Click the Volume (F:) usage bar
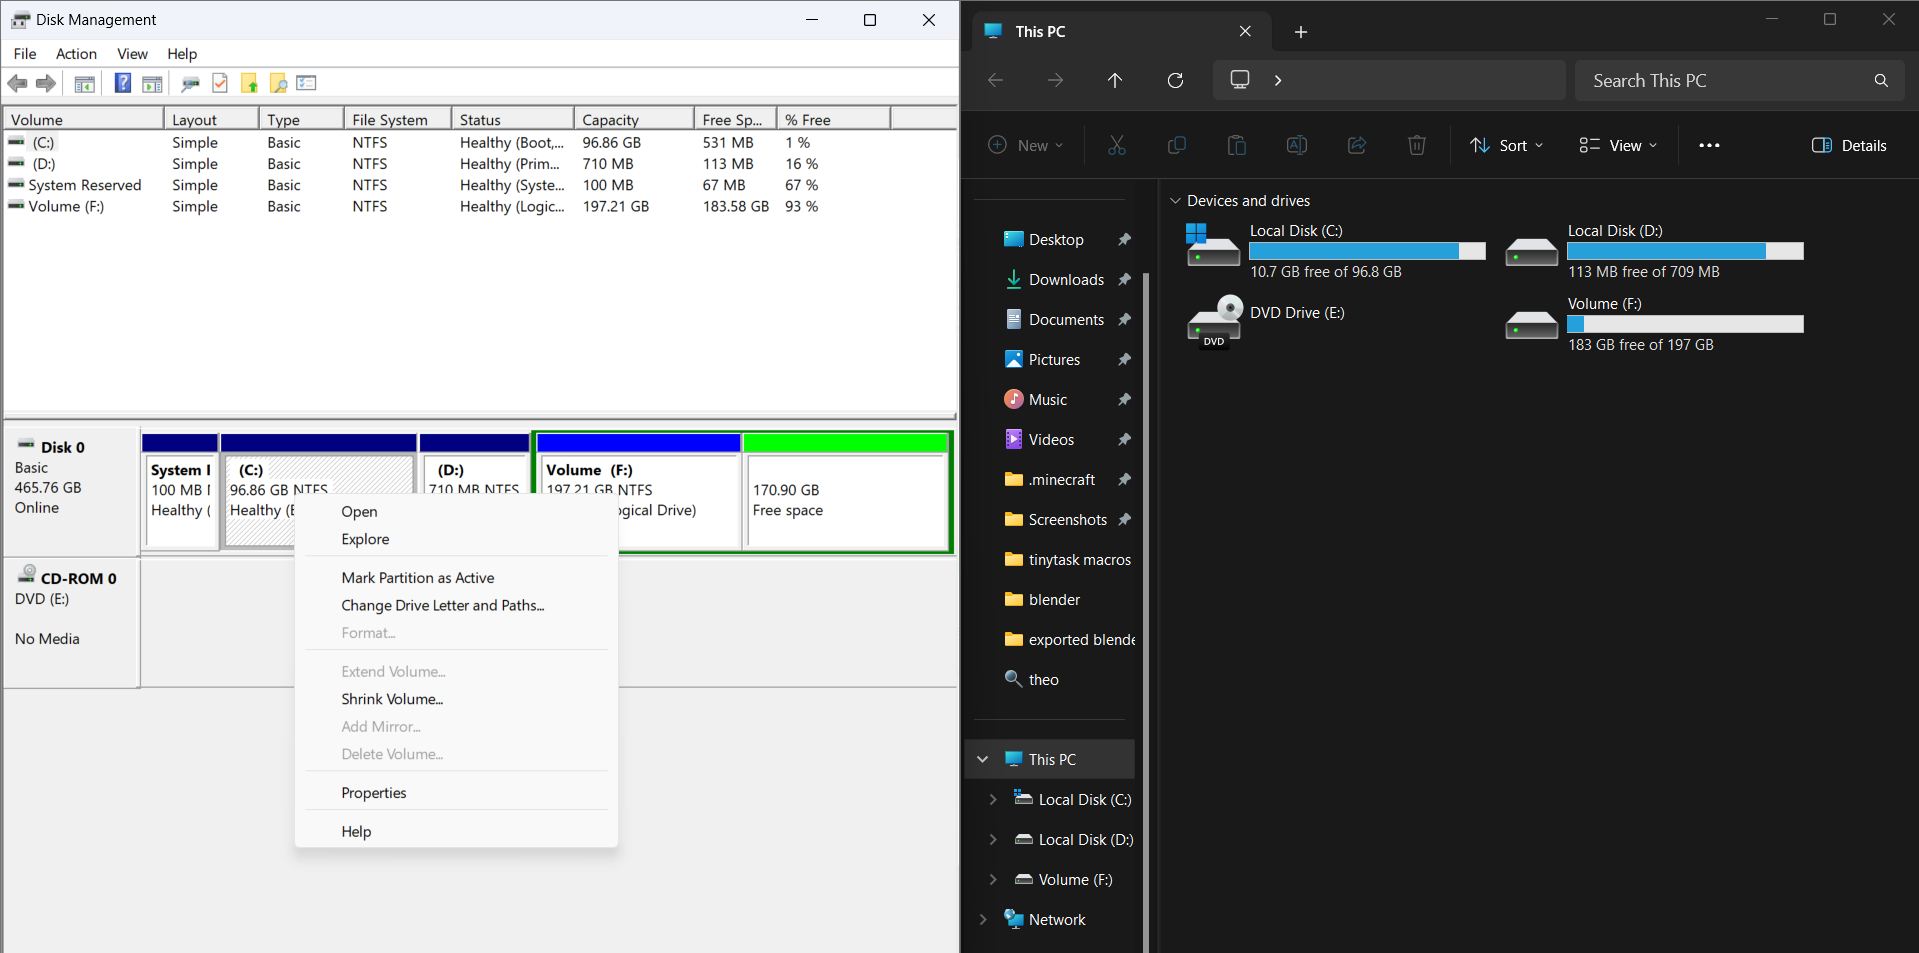 [x=1685, y=324]
